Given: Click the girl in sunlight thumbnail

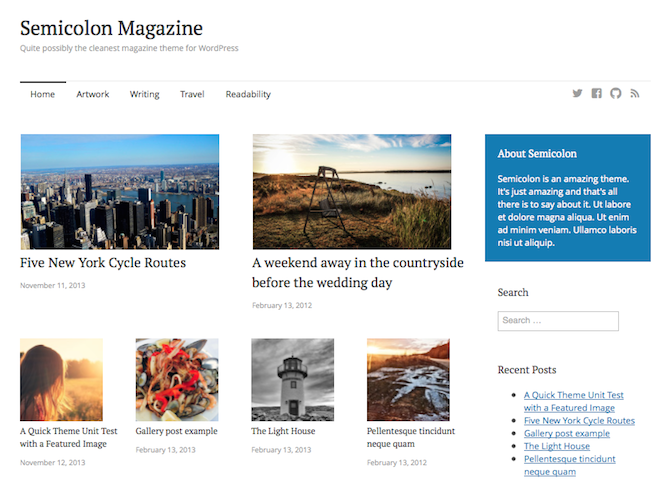Looking at the screenshot, I should tap(61, 379).
